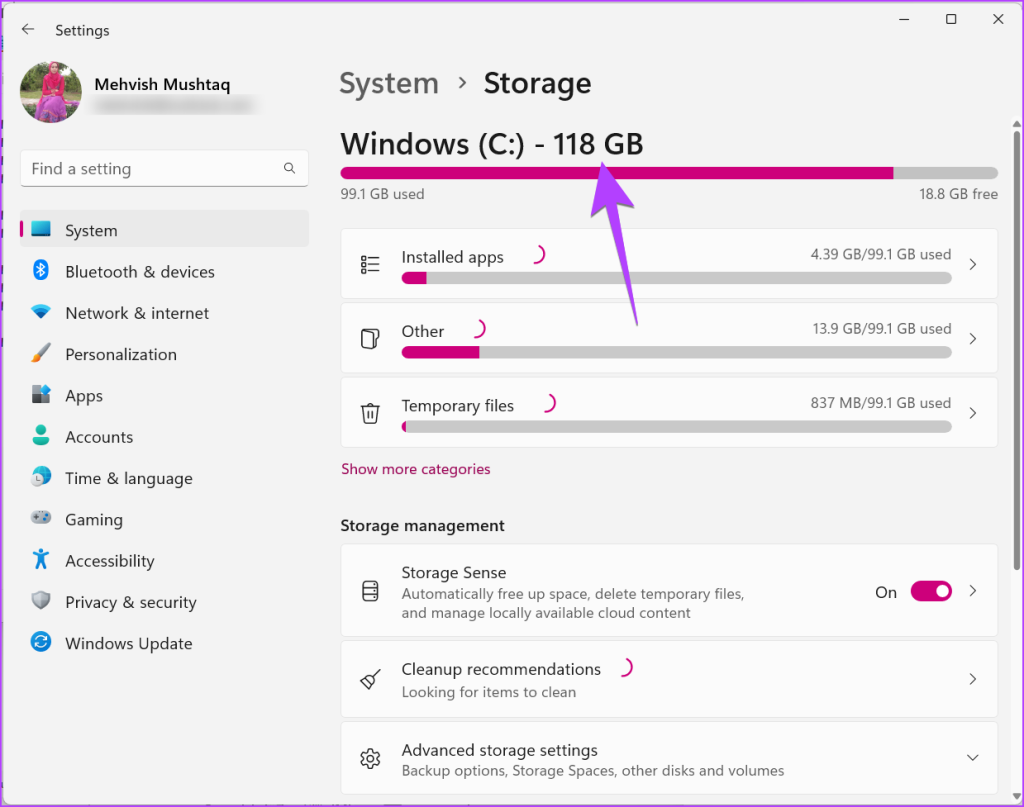This screenshot has height=807, width=1024.
Task: Turn off the Storage Sense toggle
Action: point(930,591)
